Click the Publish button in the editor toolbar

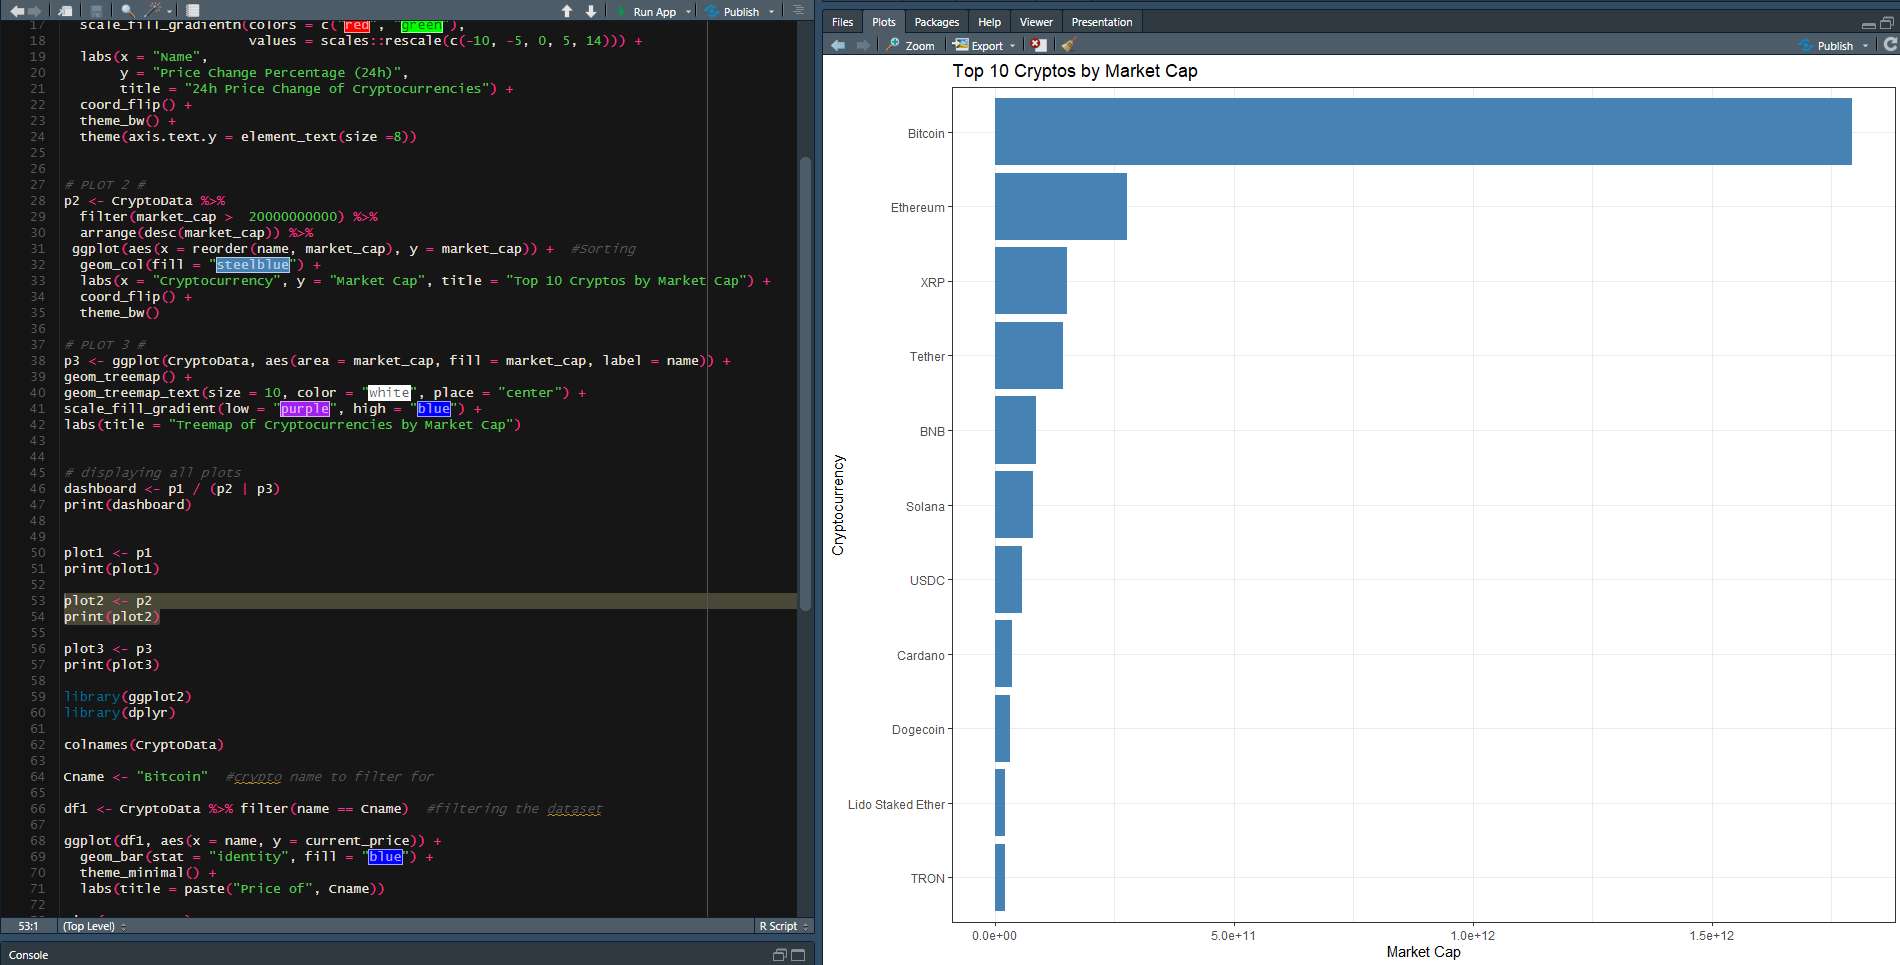(739, 11)
